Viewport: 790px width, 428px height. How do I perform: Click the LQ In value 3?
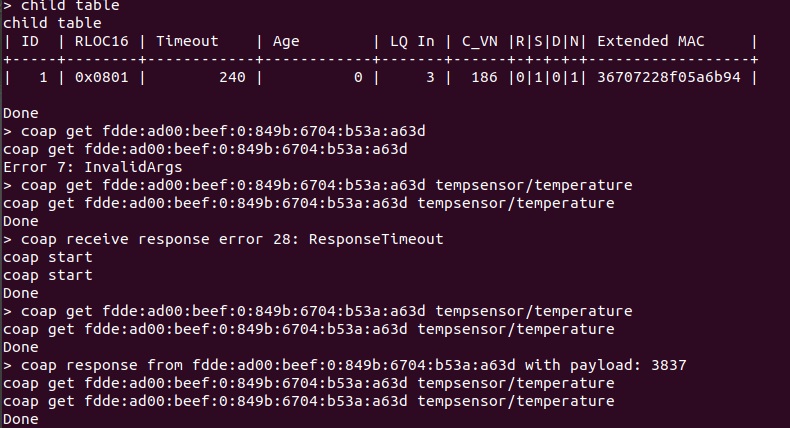pos(430,77)
